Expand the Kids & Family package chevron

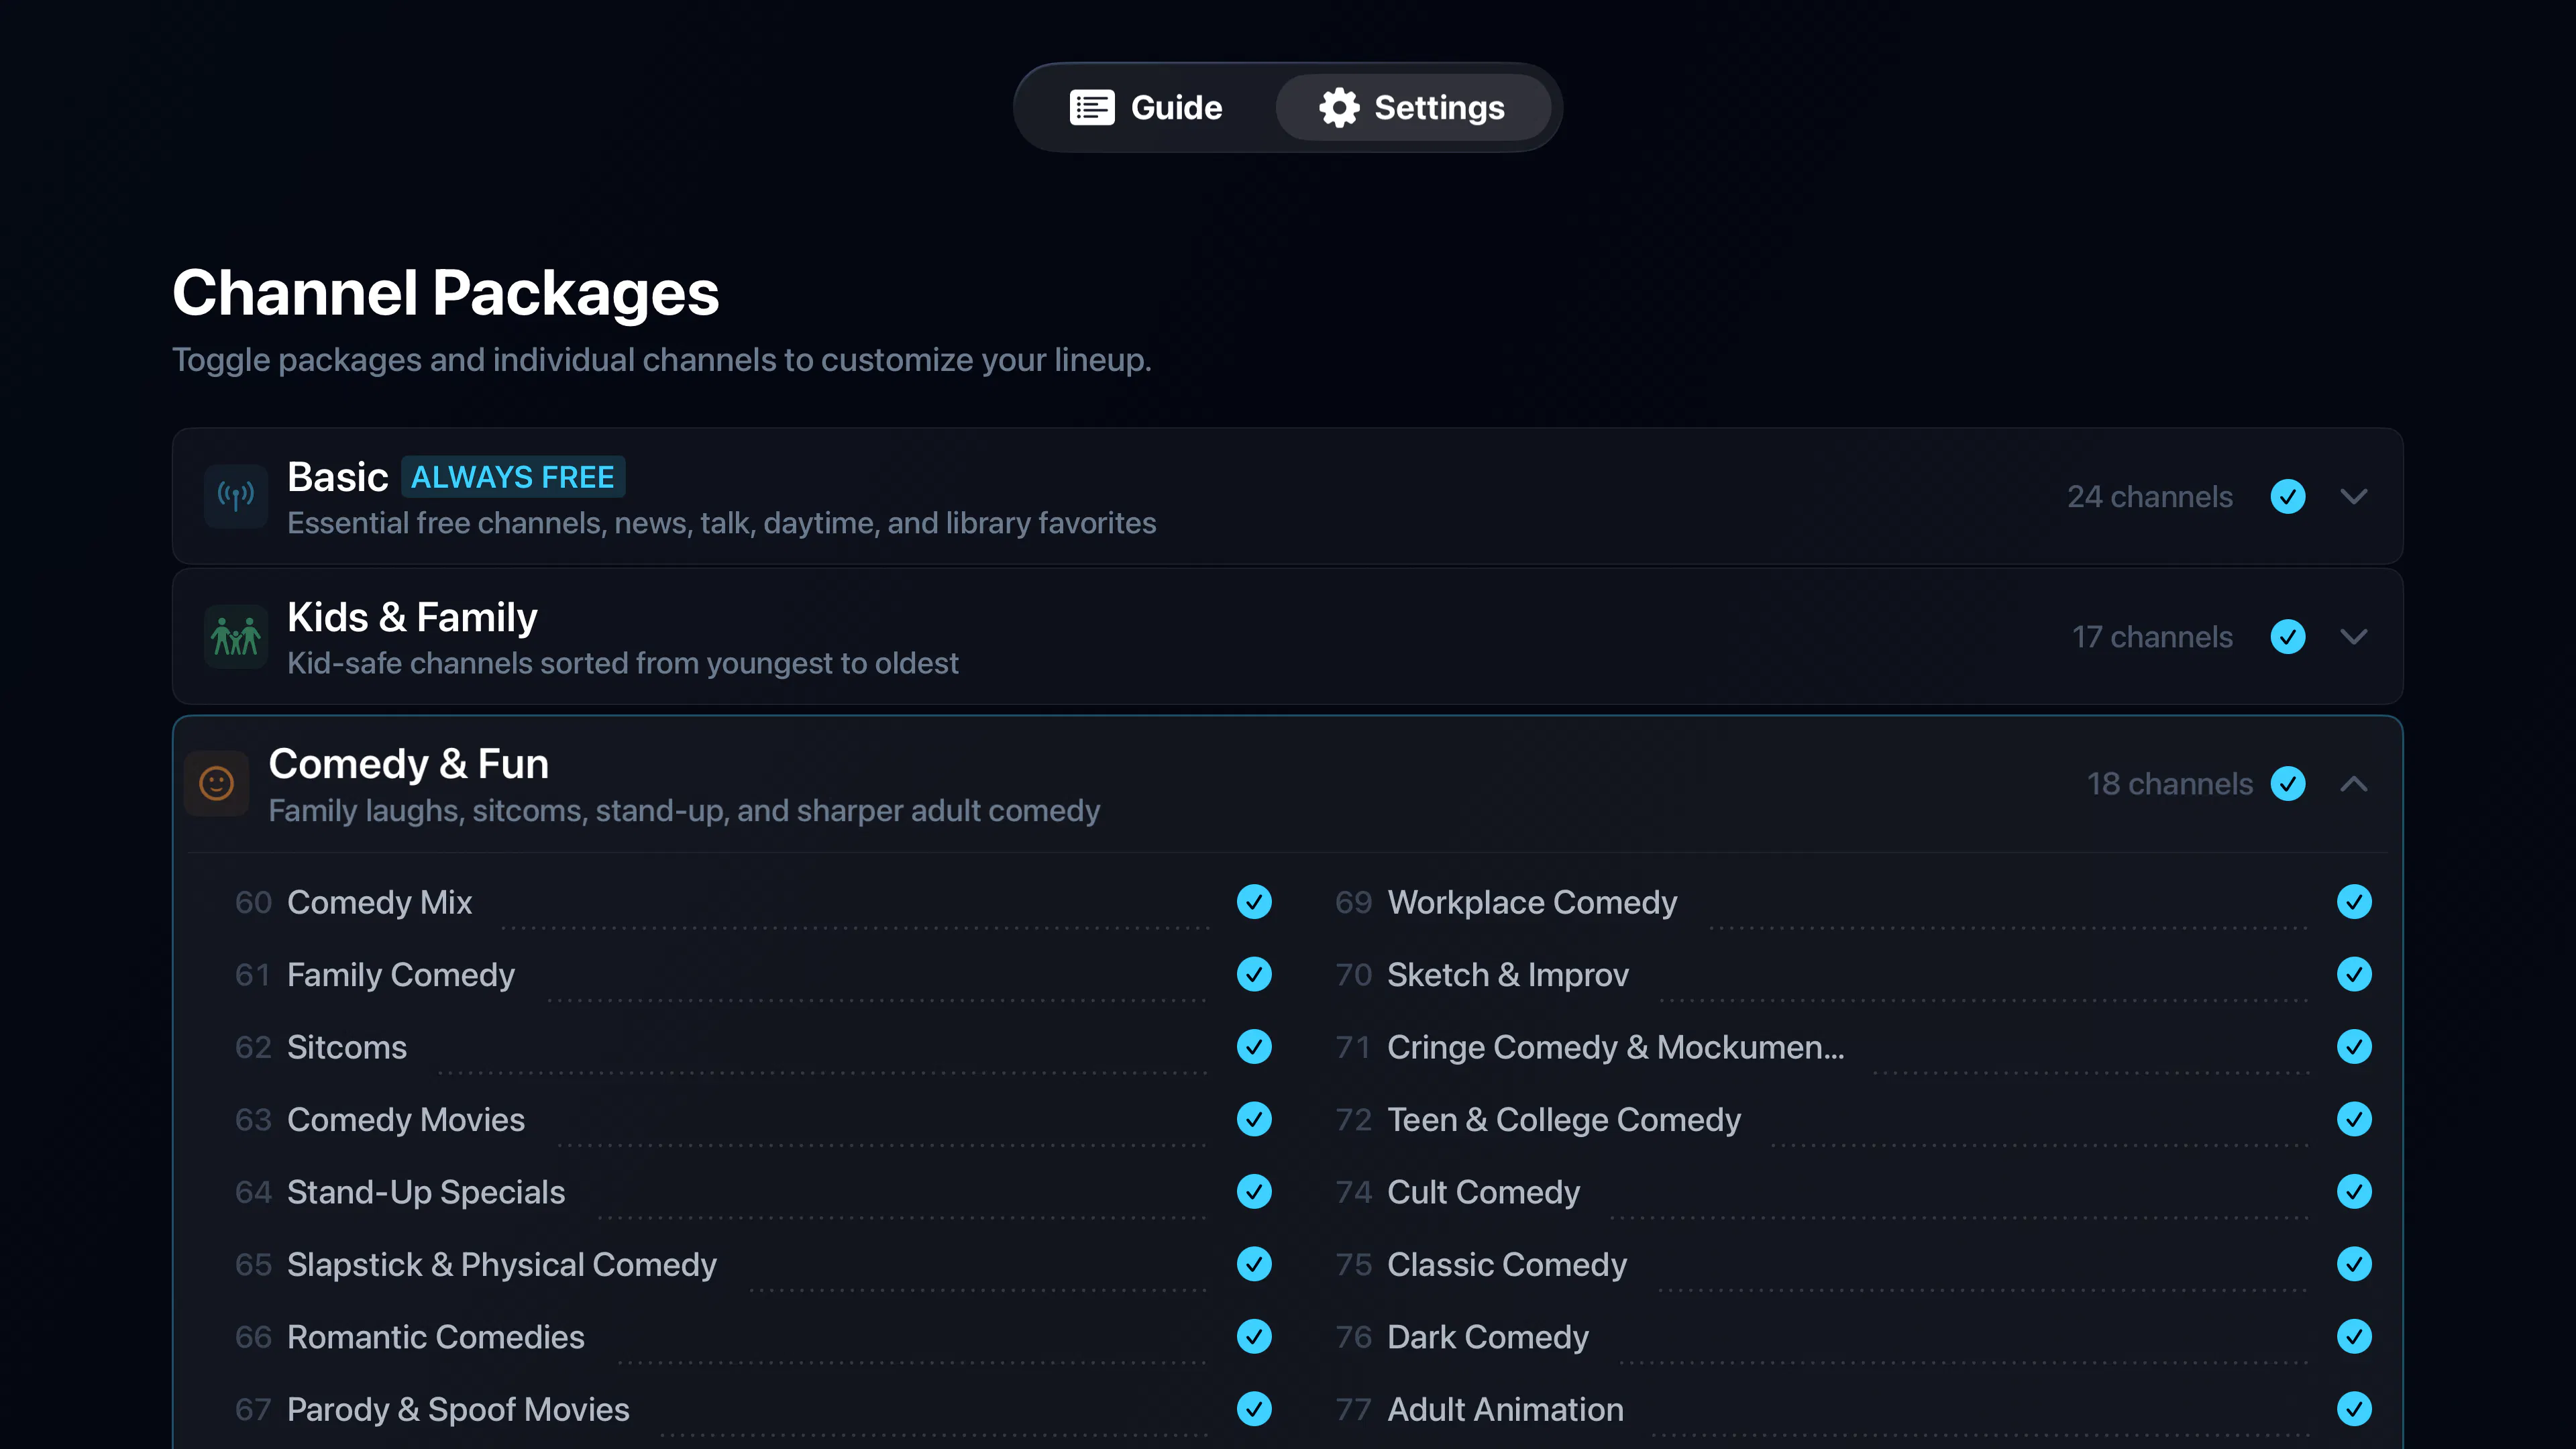click(2354, 636)
